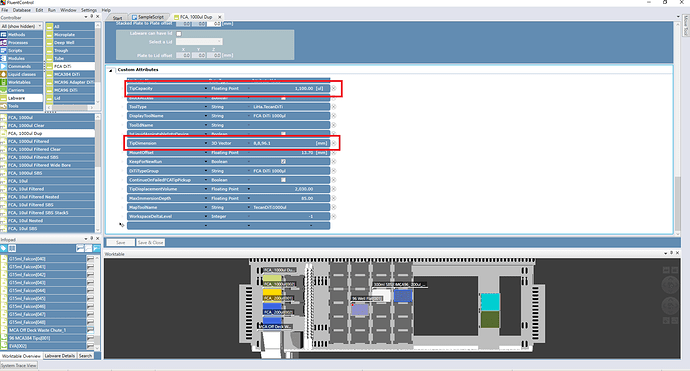Click the columns icon in Infopad toolbar

click(x=12, y=249)
